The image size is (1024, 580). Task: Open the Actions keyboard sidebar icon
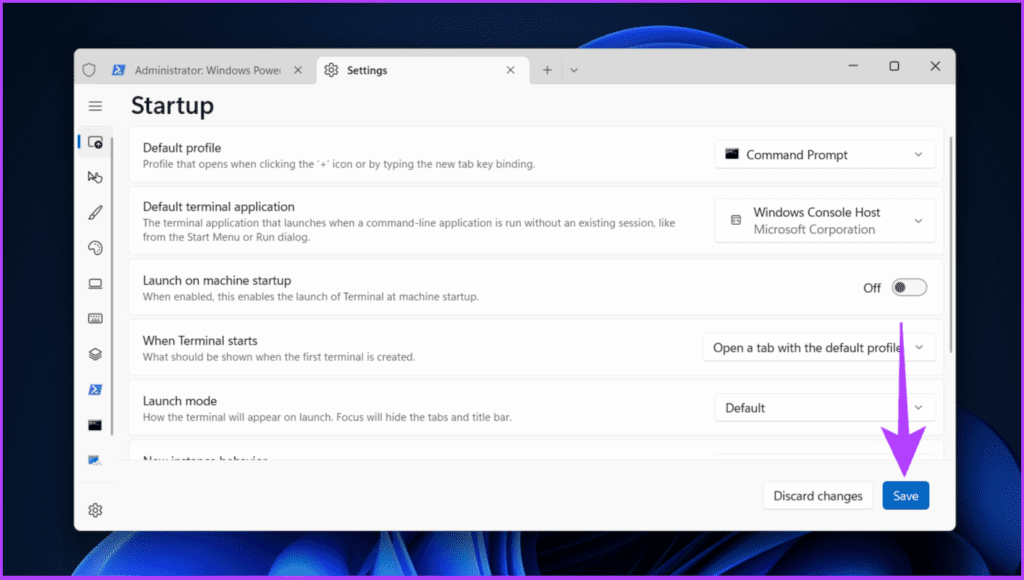[95, 318]
